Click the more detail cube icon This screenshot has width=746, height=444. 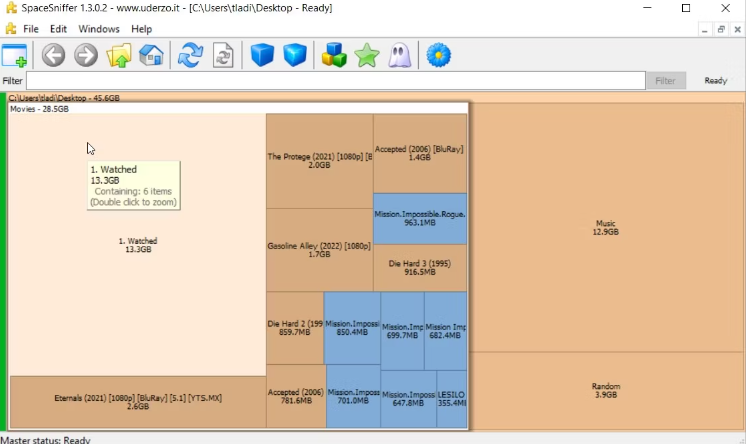tap(295, 55)
